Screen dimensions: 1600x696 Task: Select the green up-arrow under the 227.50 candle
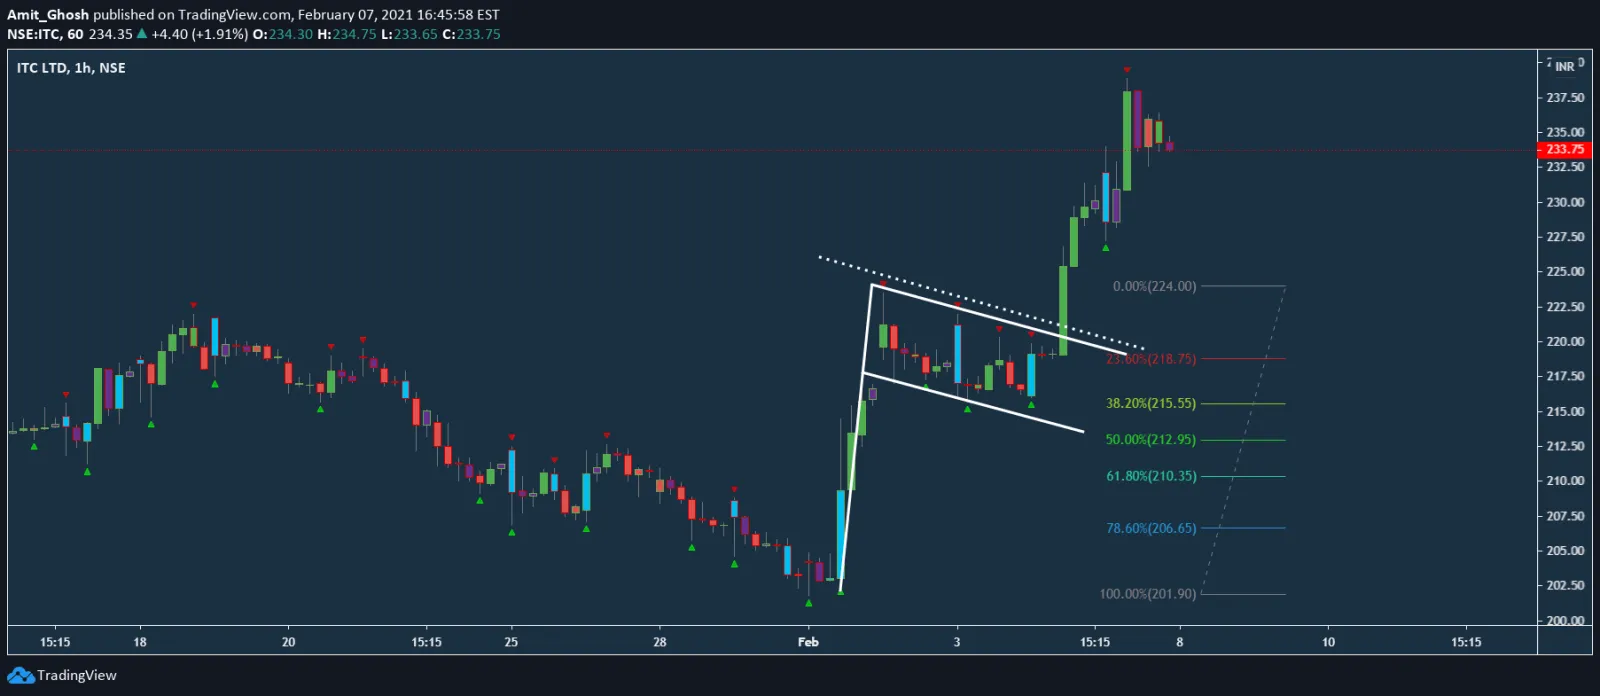1106,248
